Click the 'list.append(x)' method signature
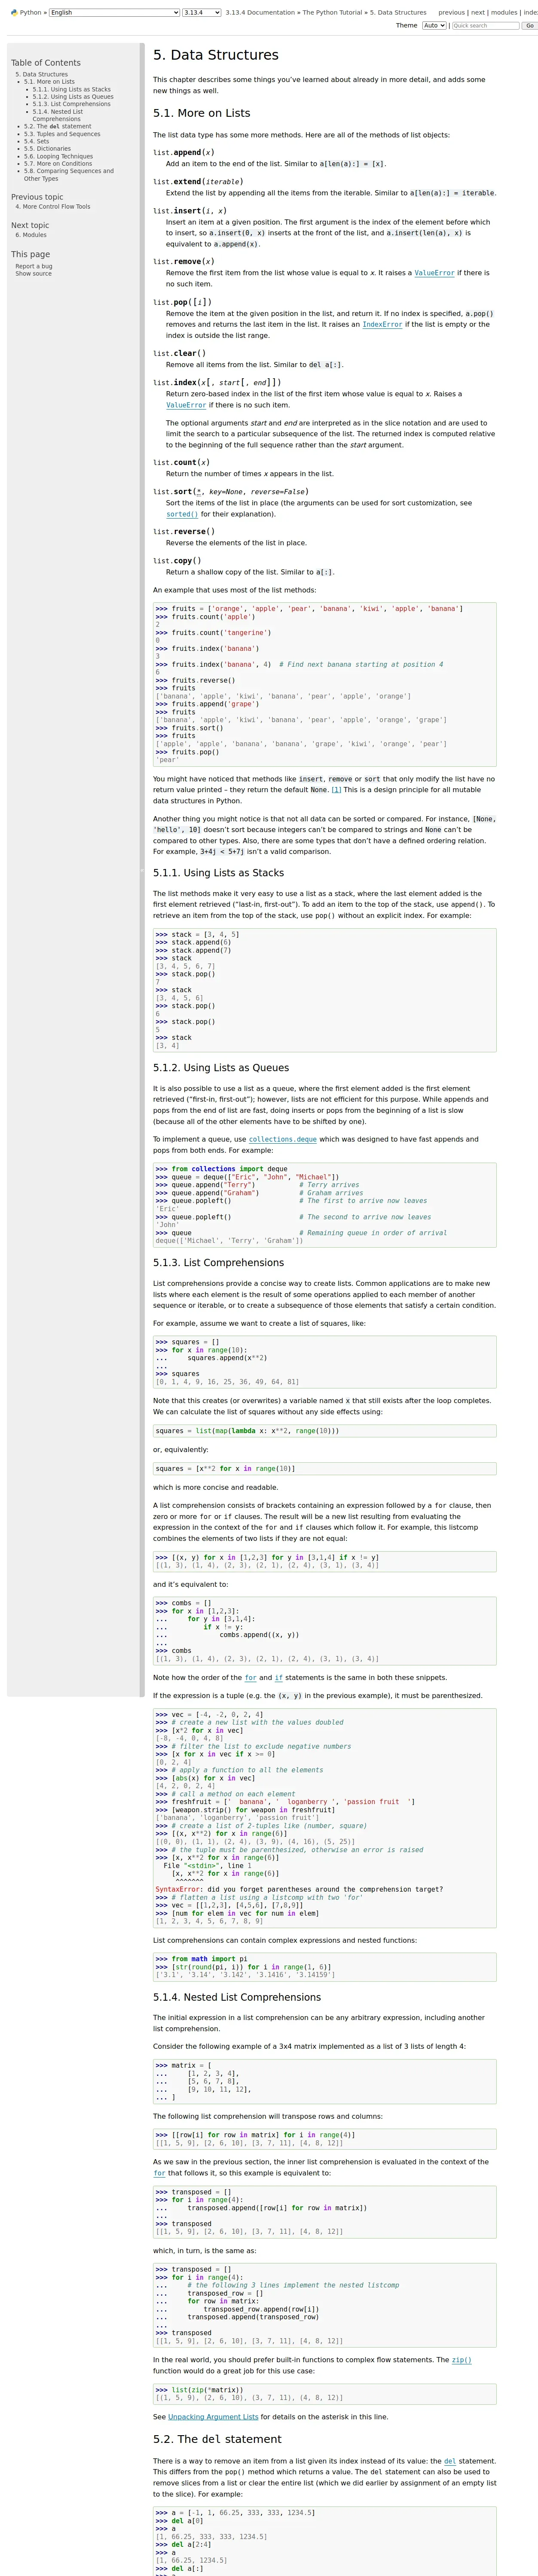The width and height of the screenshot is (538, 2576). coord(184,153)
